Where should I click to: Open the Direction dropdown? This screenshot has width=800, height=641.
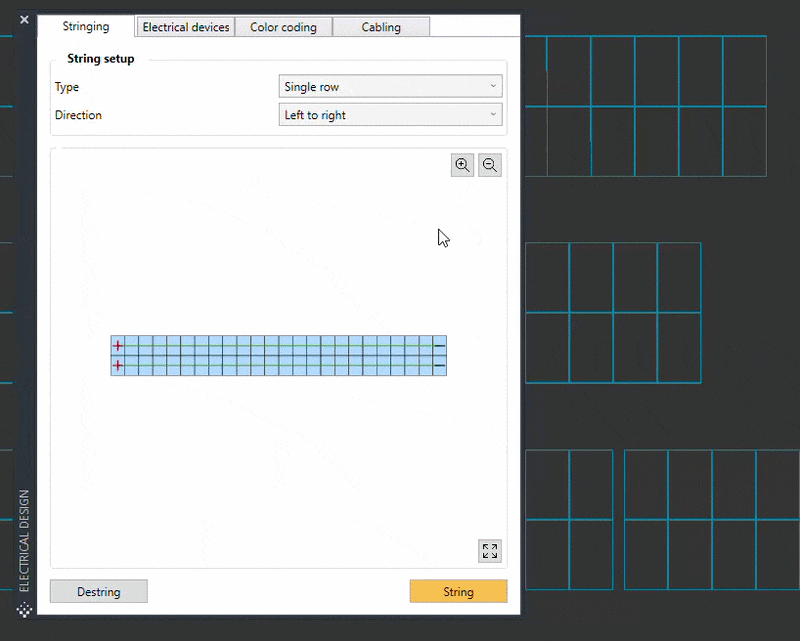(390, 114)
